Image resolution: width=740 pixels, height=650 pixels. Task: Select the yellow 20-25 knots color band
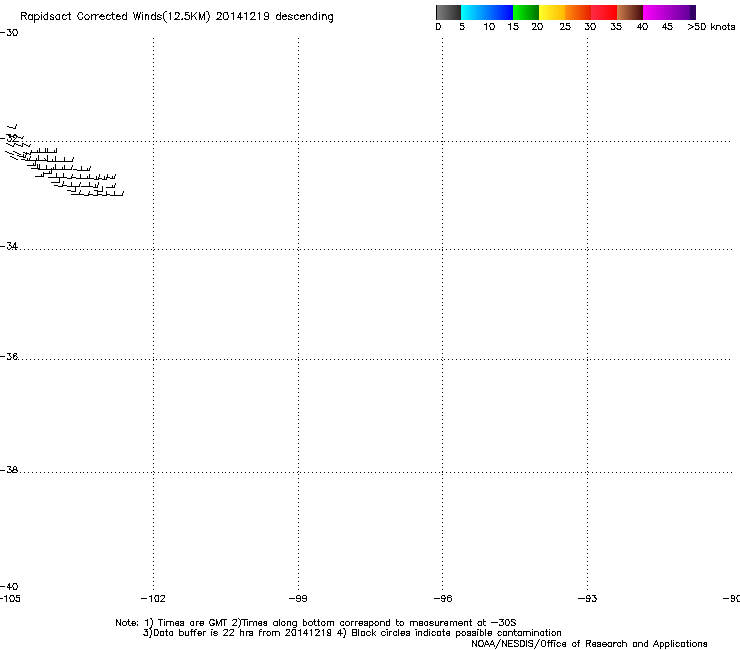(x=552, y=12)
